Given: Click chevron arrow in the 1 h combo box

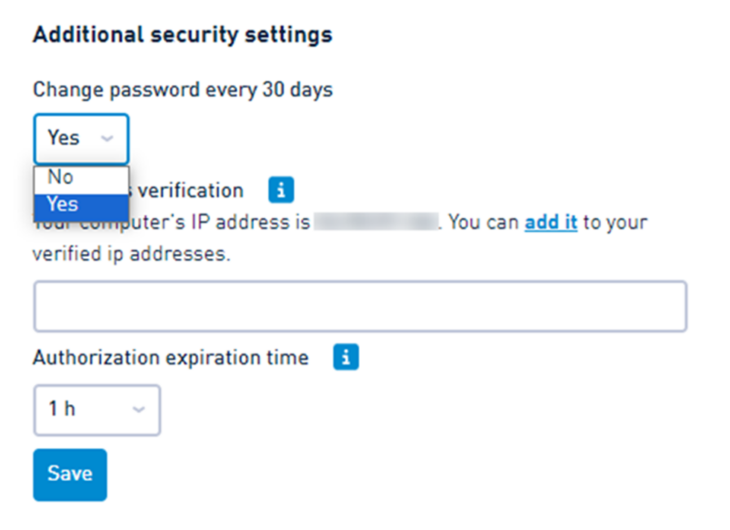Looking at the screenshot, I should pyautogui.click(x=139, y=409).
